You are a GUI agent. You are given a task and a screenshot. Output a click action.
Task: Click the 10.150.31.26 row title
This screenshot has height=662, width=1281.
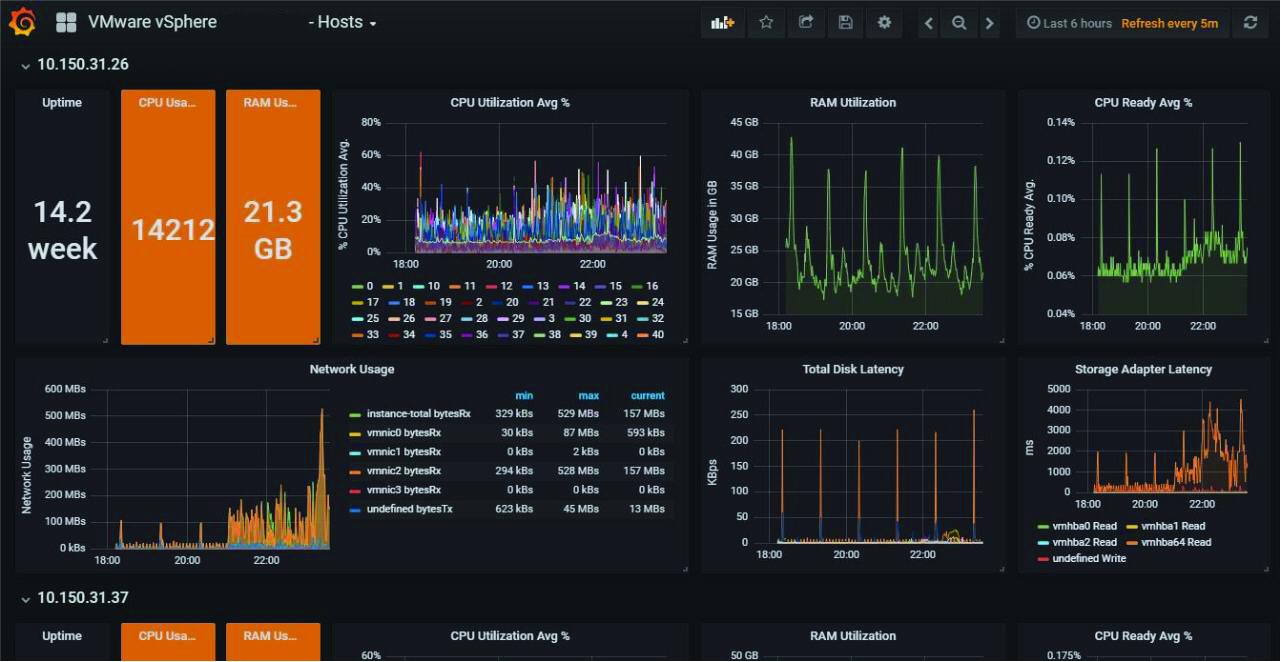coord(83,65)
